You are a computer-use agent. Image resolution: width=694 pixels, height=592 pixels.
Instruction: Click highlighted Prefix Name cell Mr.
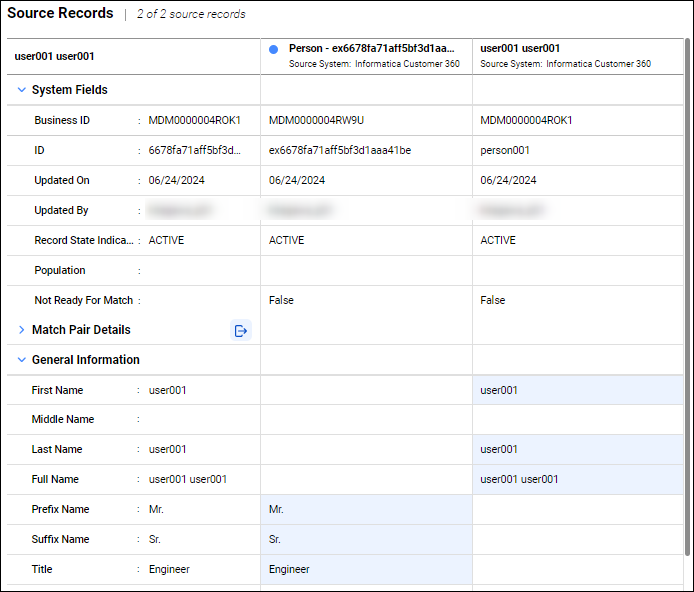point(366,510)
